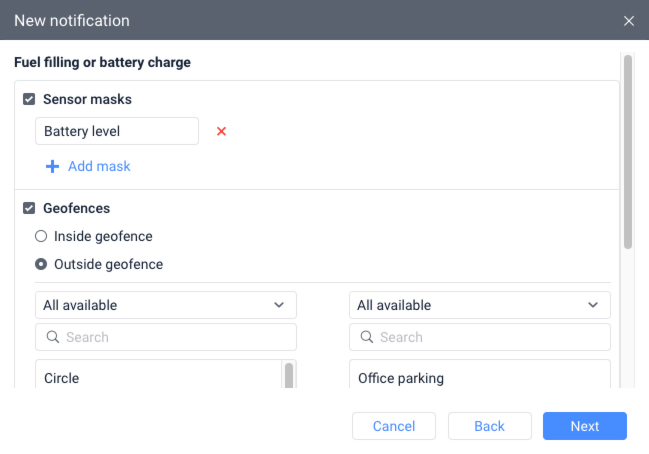
Task: Proceed with the Next button
Action: pos(585,426)
